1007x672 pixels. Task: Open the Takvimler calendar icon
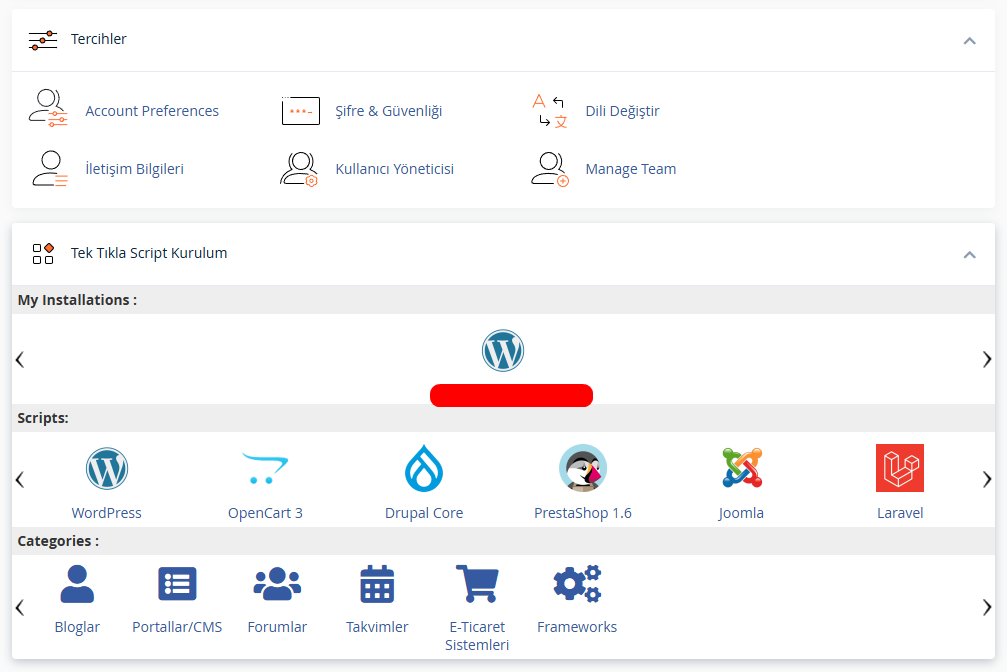377,584
